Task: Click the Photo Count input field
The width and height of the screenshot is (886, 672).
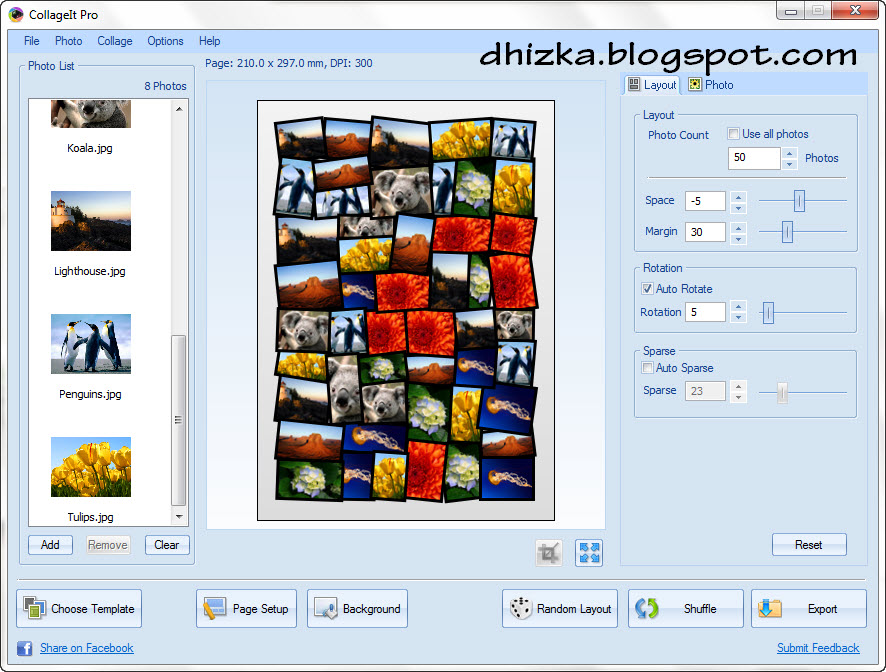Action: [x=754, y=158]
